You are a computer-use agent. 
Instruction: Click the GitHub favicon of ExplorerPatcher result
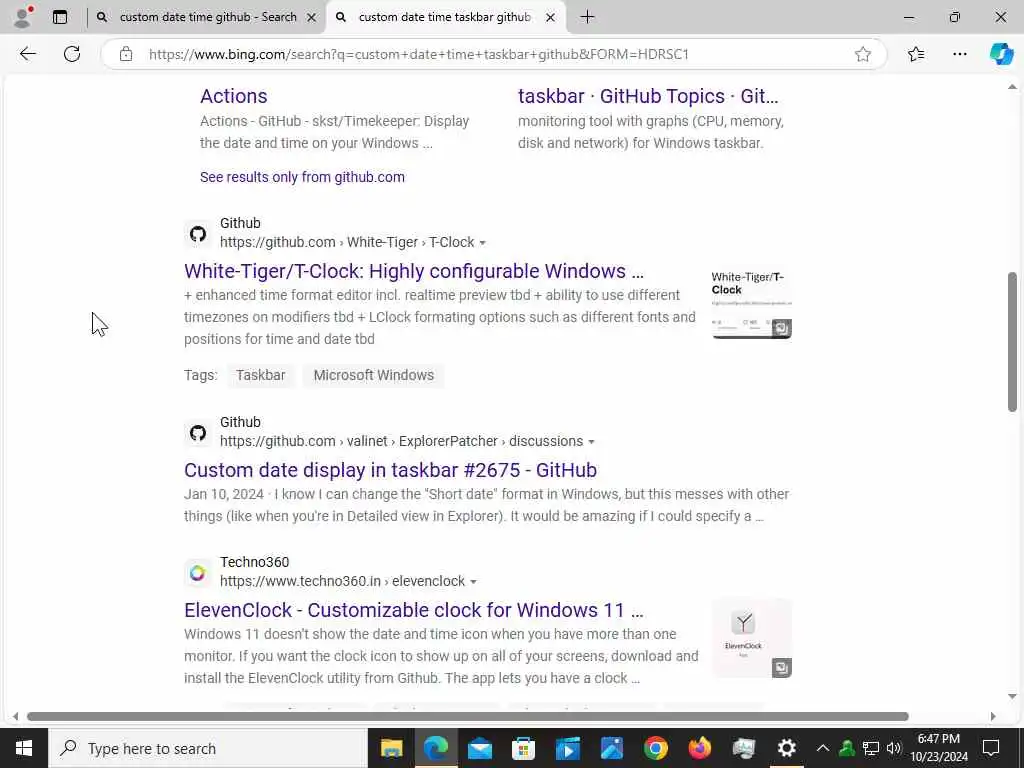[x=198, y=433]
